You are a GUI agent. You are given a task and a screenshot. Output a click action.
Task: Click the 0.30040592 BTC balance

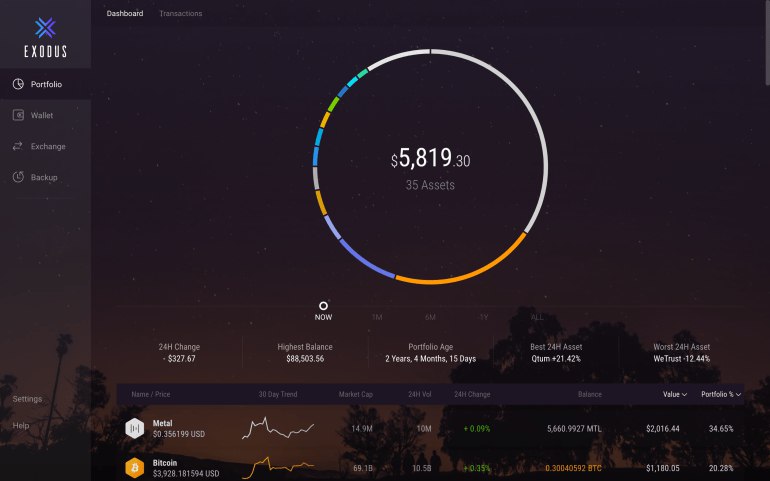[x=573, y=468]
